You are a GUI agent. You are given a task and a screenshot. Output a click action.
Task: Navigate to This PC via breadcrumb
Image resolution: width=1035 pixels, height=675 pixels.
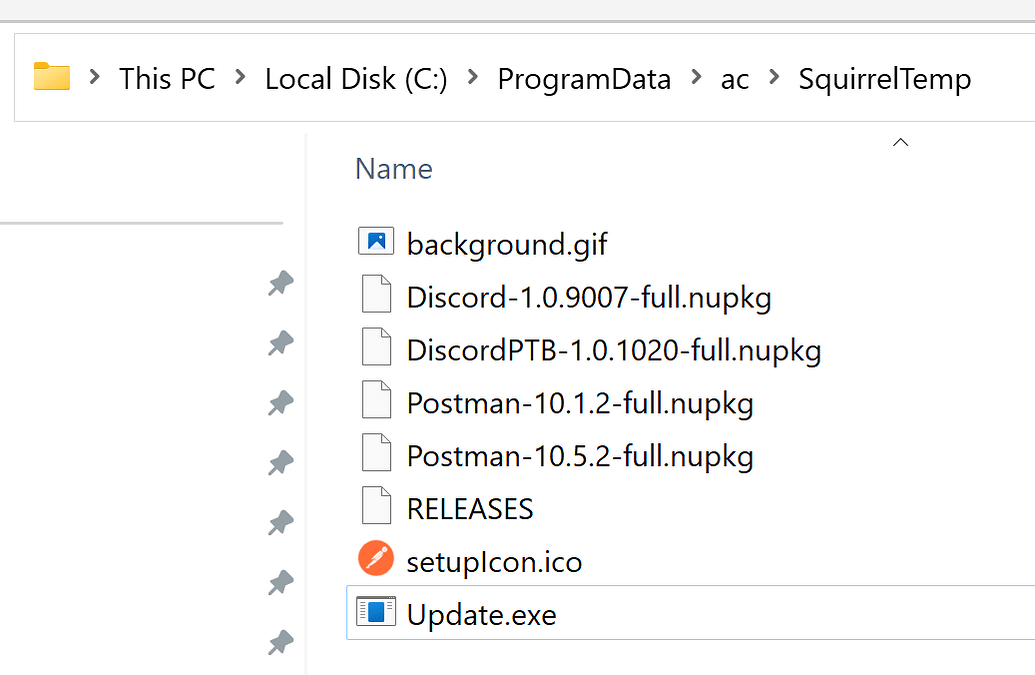[x=167, y=78]
